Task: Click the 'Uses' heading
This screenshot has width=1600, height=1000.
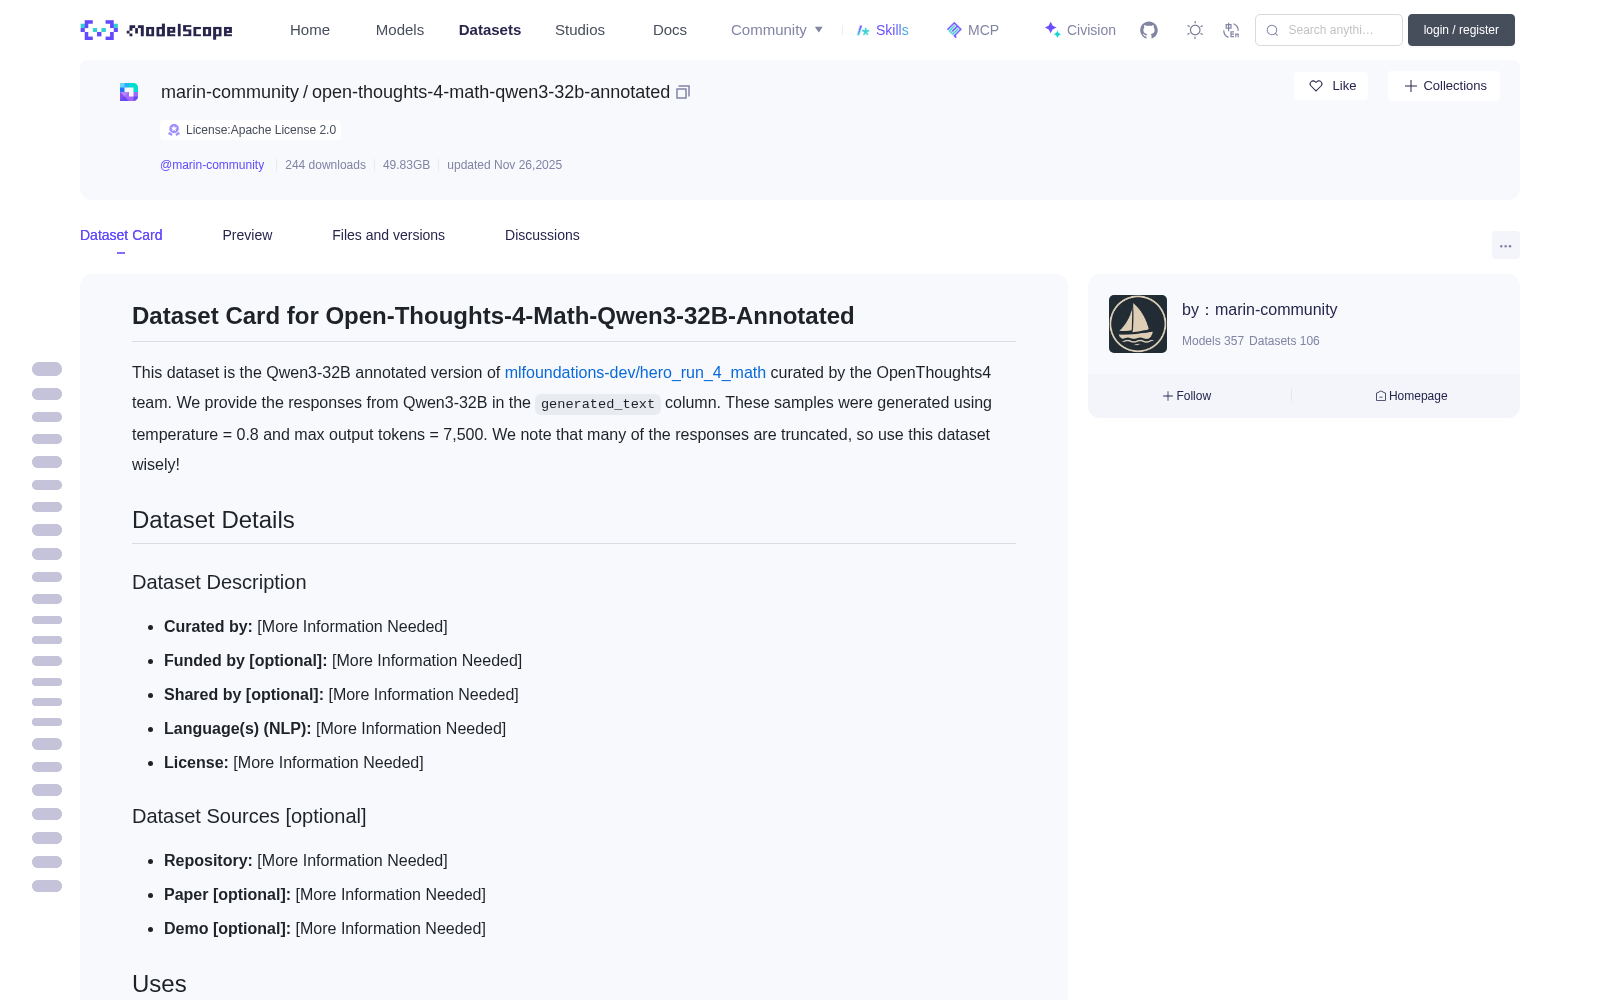Action: point(159,984)
